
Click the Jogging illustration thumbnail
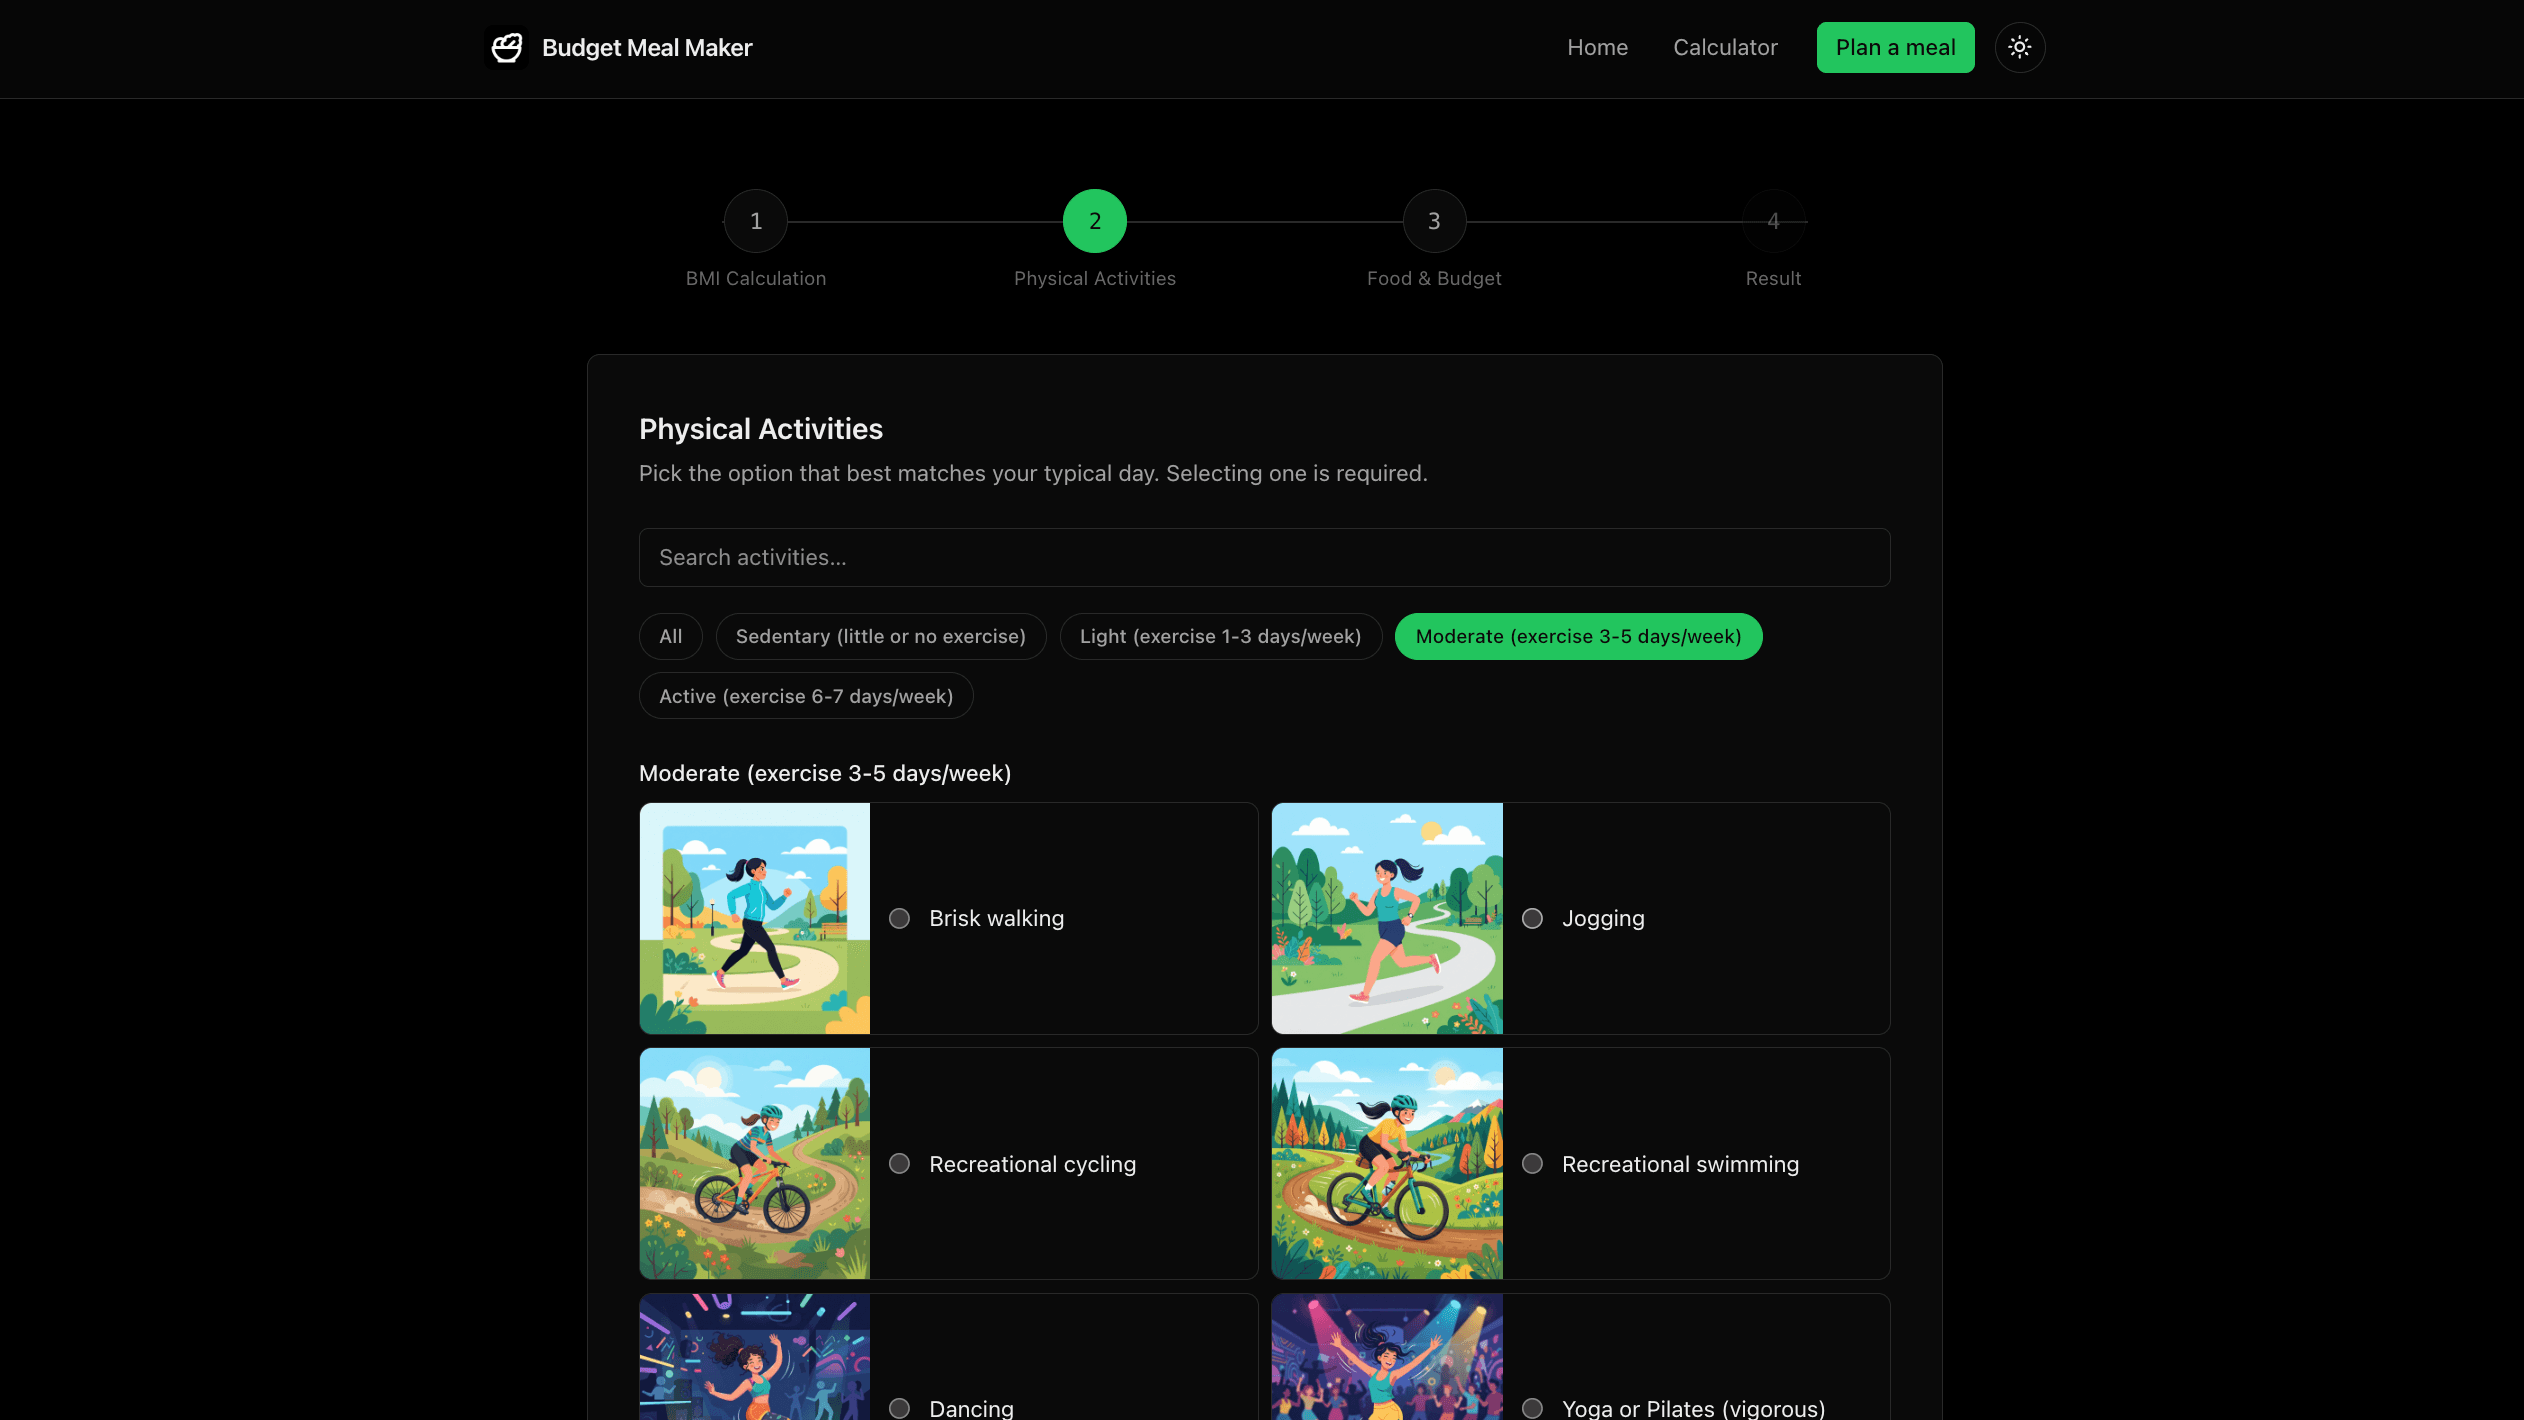(x=1387, y=918)
